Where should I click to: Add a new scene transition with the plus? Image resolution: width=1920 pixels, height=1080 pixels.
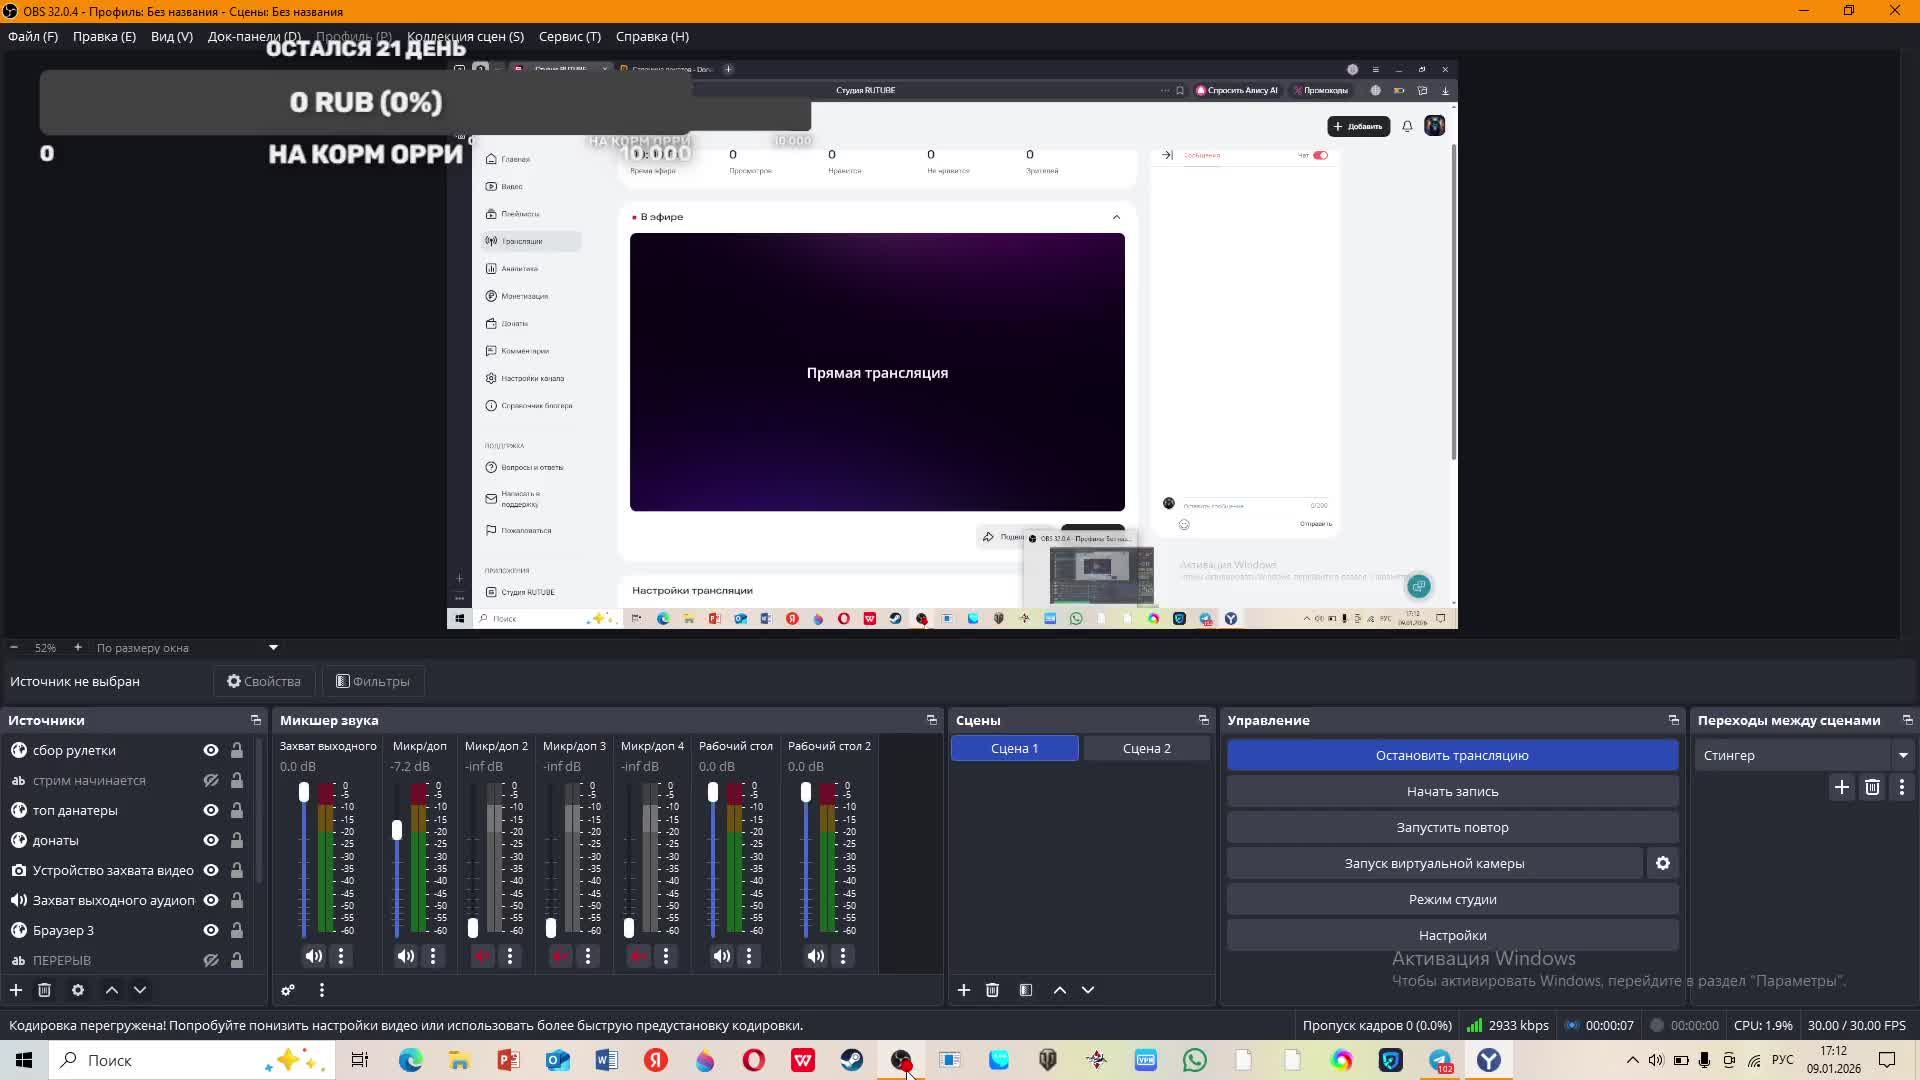point(1841,787)
